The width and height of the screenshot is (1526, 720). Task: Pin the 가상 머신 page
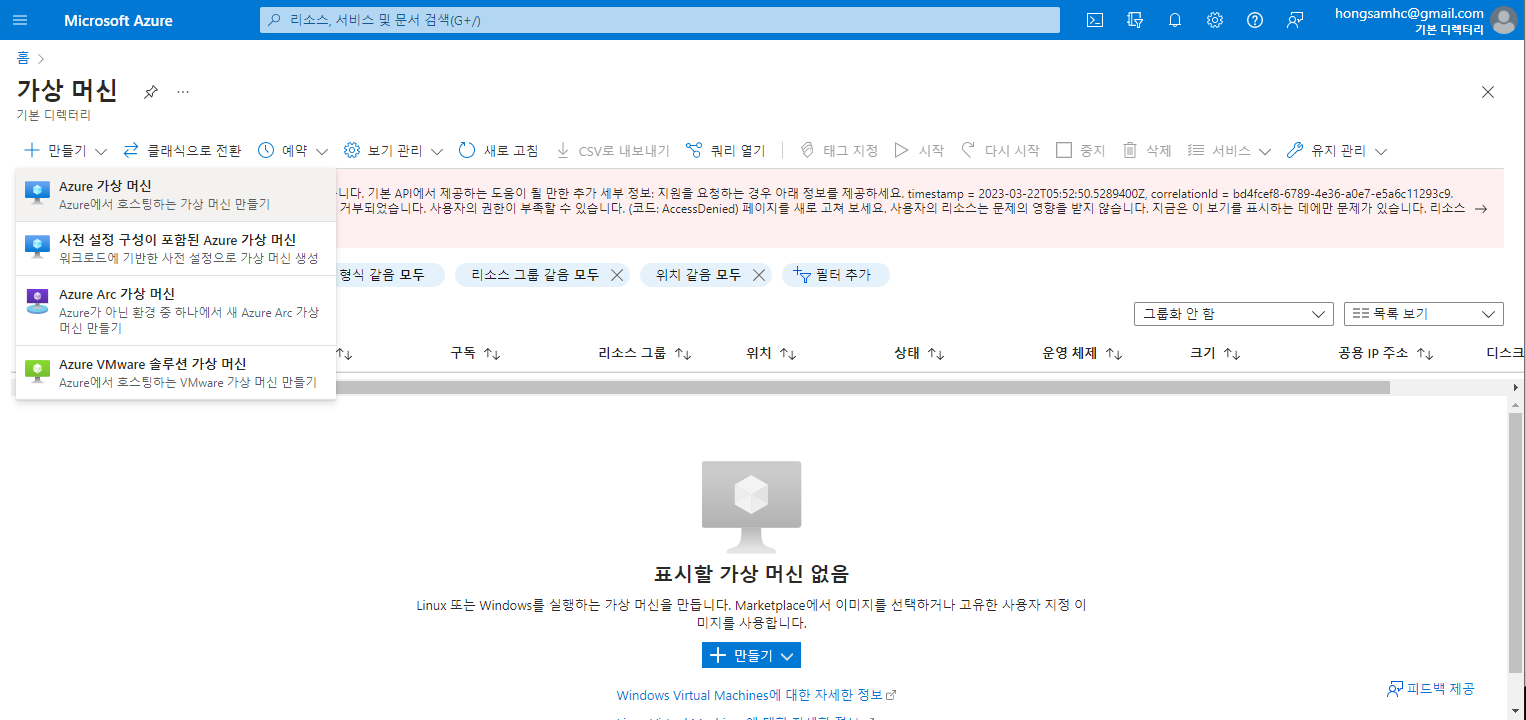pos(151,92)
